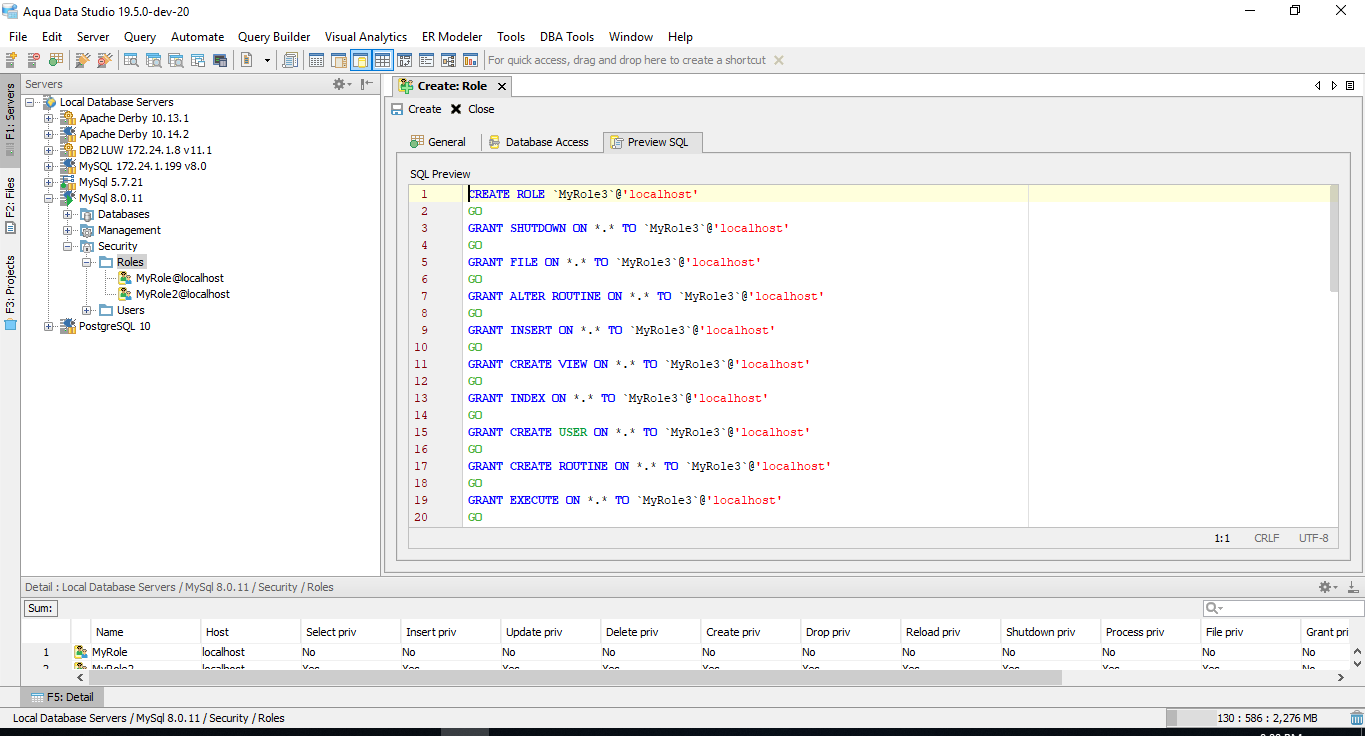
Task: Click the Databases folder icon in the tree
Action: [x=87, y=214]
